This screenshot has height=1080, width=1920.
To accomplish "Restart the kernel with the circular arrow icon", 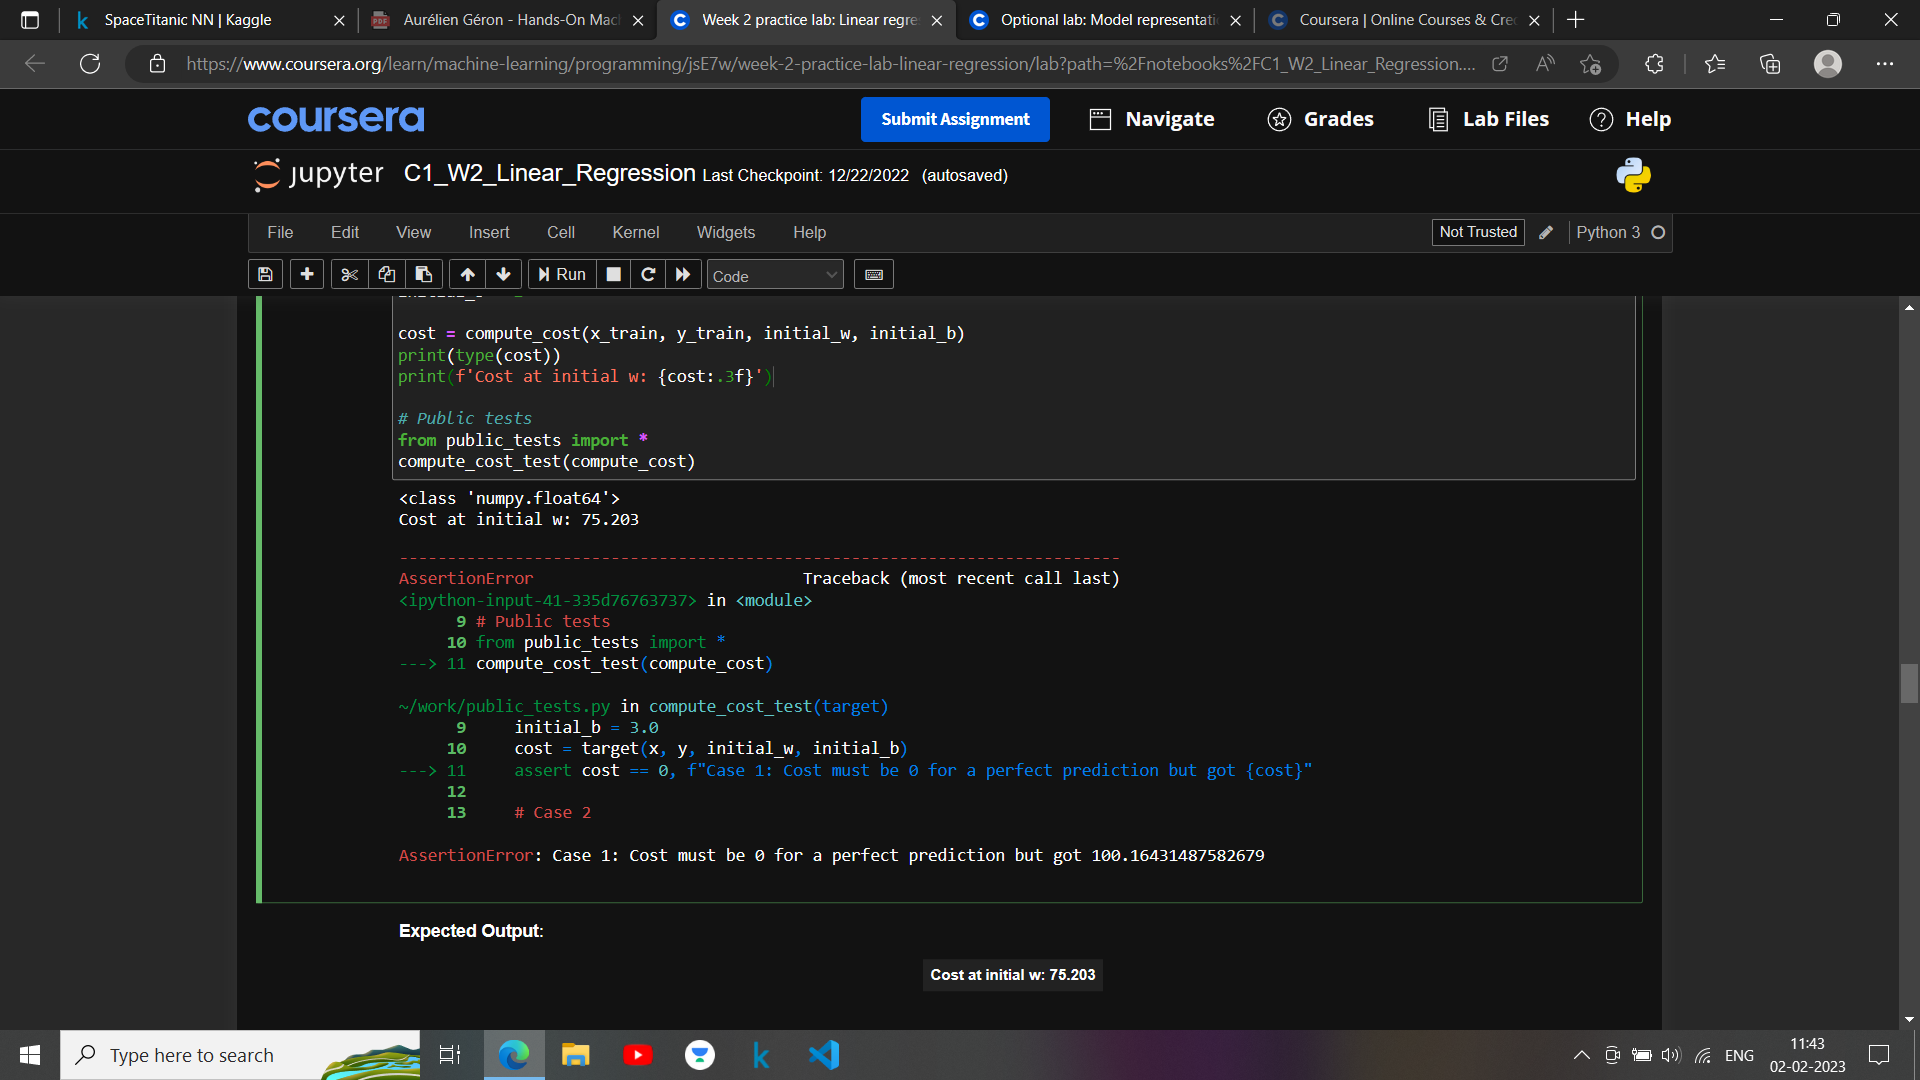I will pyautogui.click(x=648, y=274).
